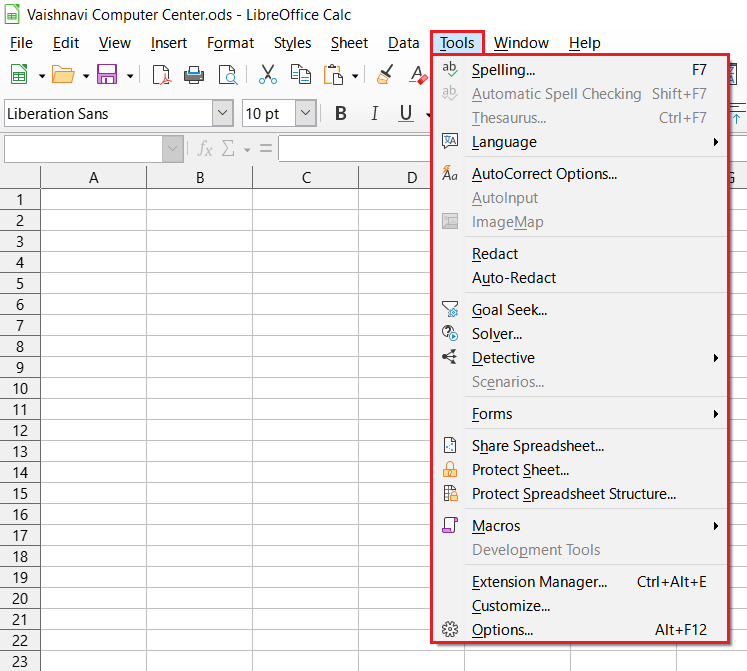The image size is (747, 671).
Task: Click the Save floppy disk icon
Action: pyautogui.click(x=107, y=74)
